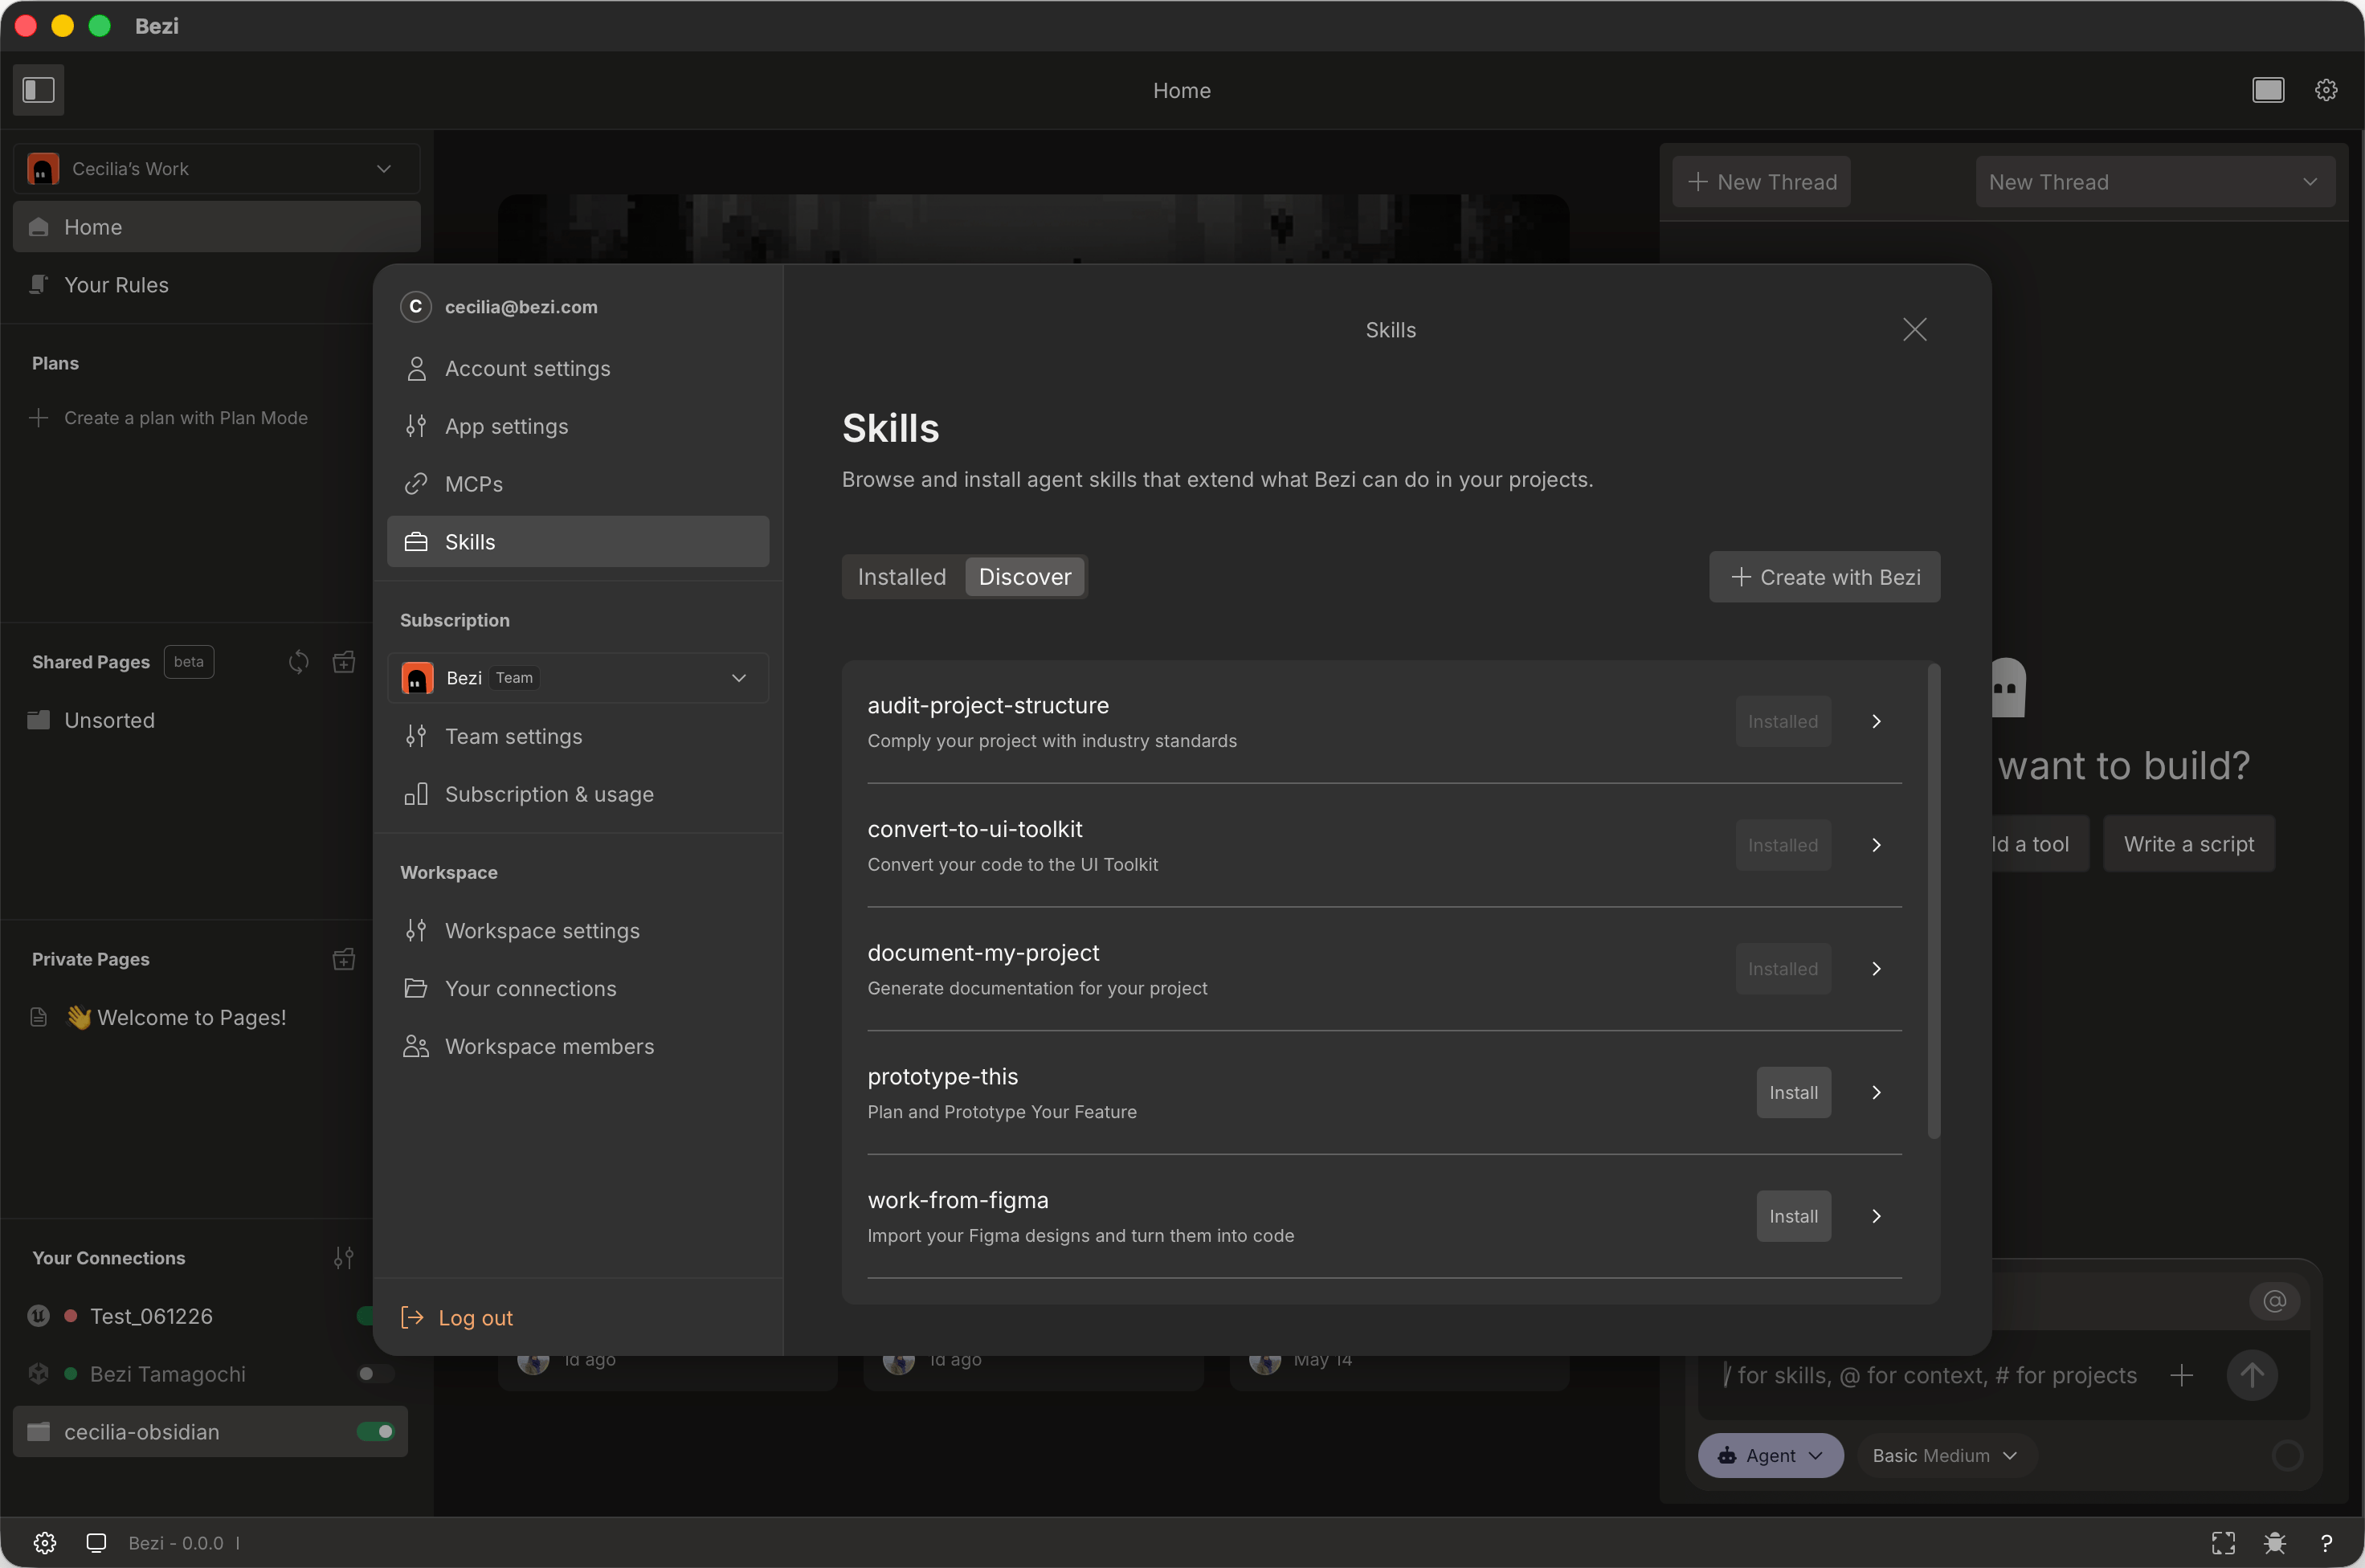Click the + New Thread button
The height and width of the screenshot is (1568, 2365).
1761,181
